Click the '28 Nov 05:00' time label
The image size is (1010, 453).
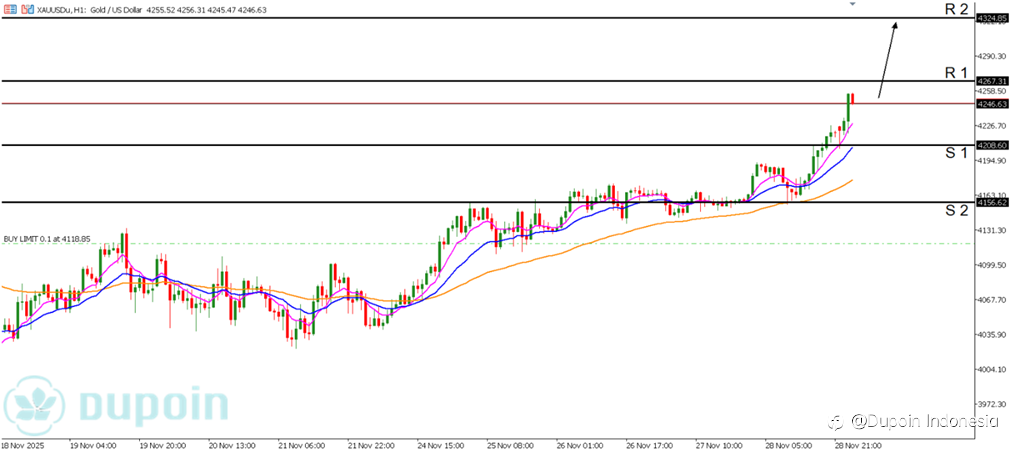tap(788, 445)
